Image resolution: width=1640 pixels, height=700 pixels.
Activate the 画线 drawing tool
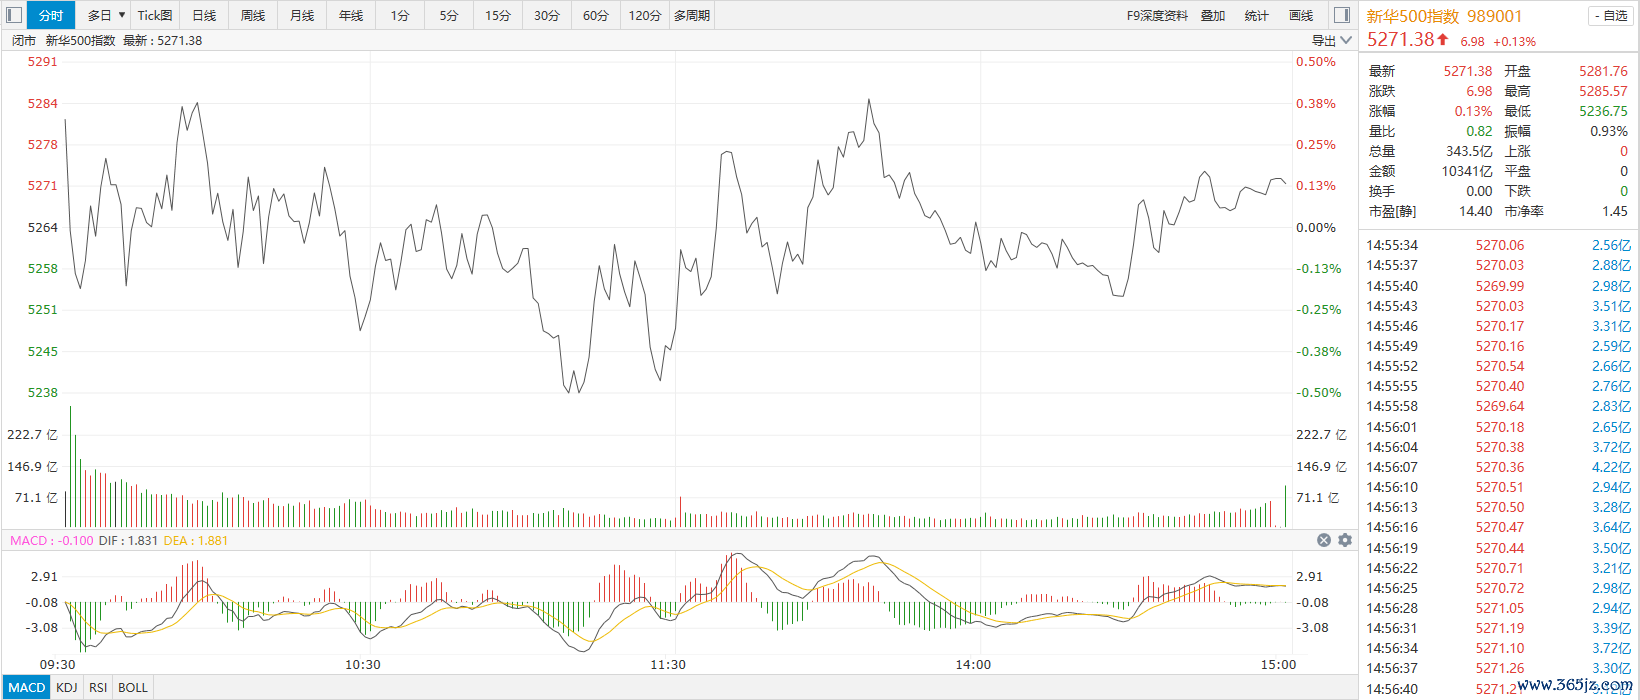click(x=1301, y=15)
